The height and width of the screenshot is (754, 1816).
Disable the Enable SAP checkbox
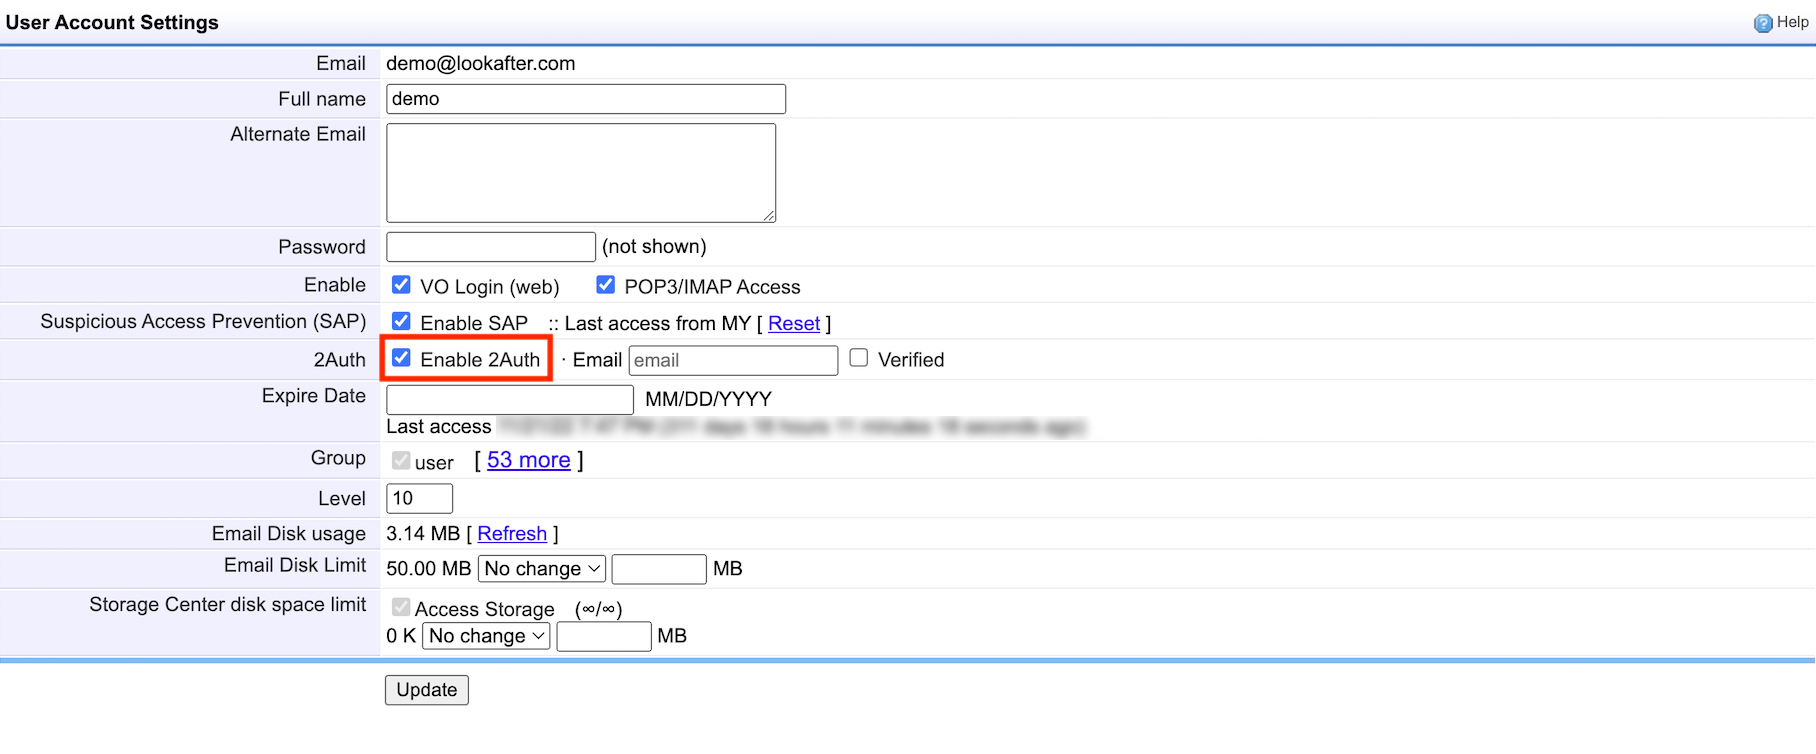click(401, 321)
